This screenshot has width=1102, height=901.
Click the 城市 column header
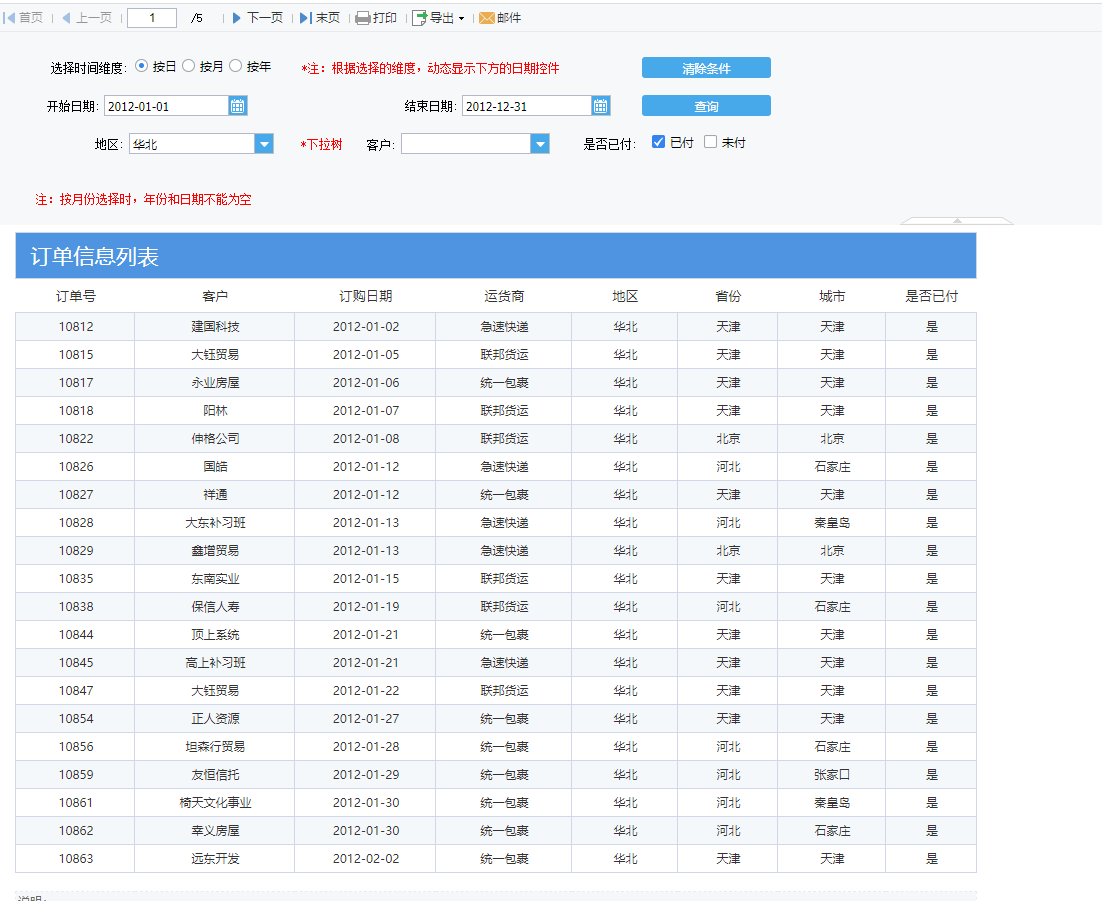pyautogui.click(x=832, y=297)
